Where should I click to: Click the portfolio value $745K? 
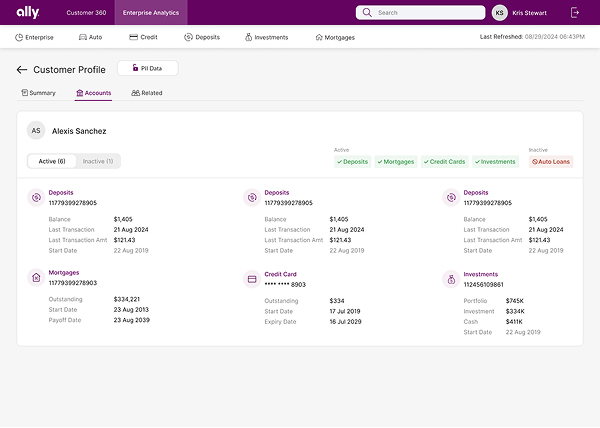tap(515, 301)
